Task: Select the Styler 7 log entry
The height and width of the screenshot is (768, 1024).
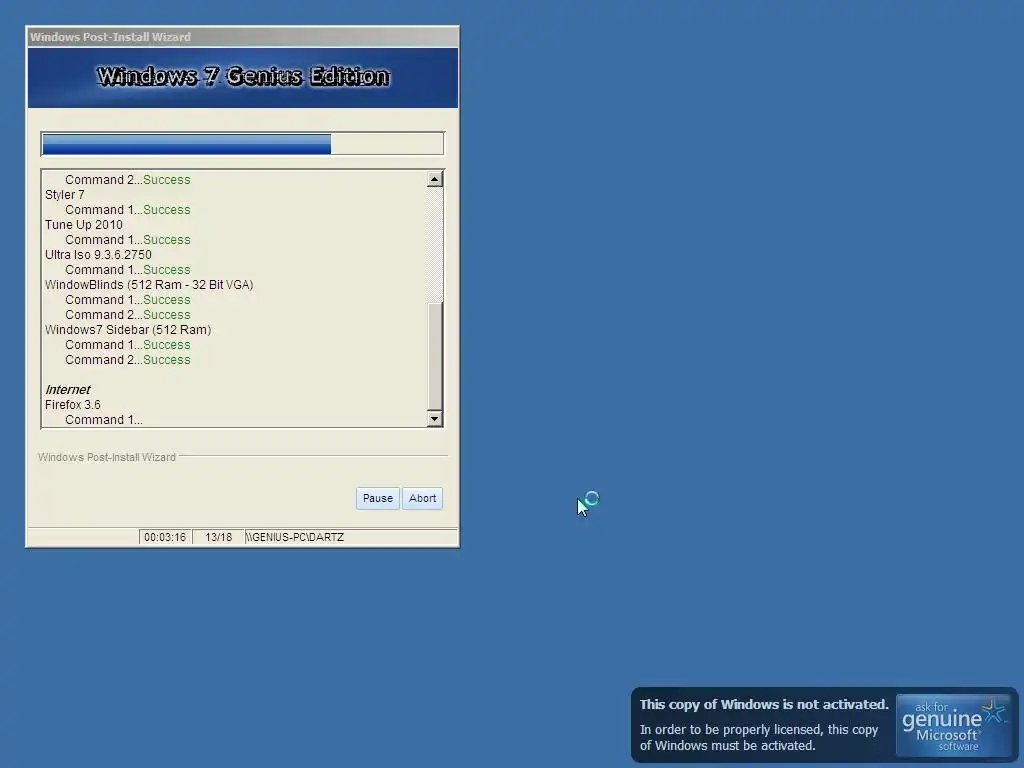Action: pyautogui.click(x=65, y=195)
